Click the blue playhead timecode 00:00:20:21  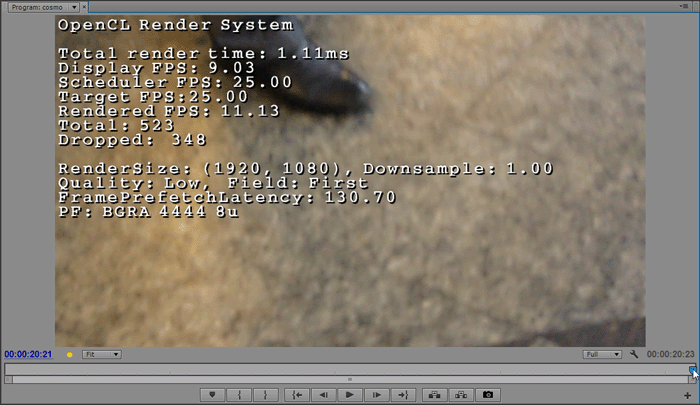pos(28,354)
